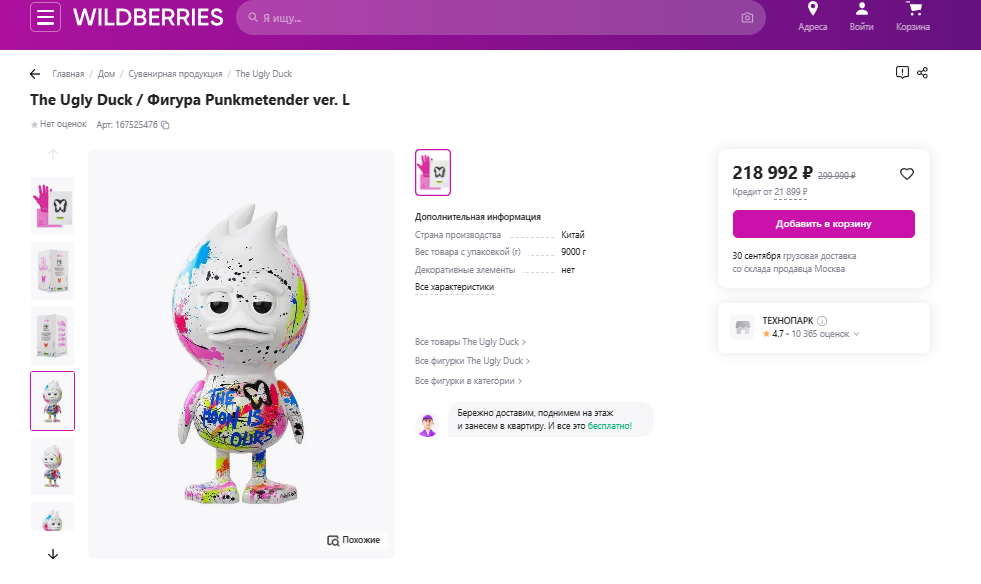The image size is (981, 584).
Task: Open the hamburger menu
Action: (x=46, y=17)
